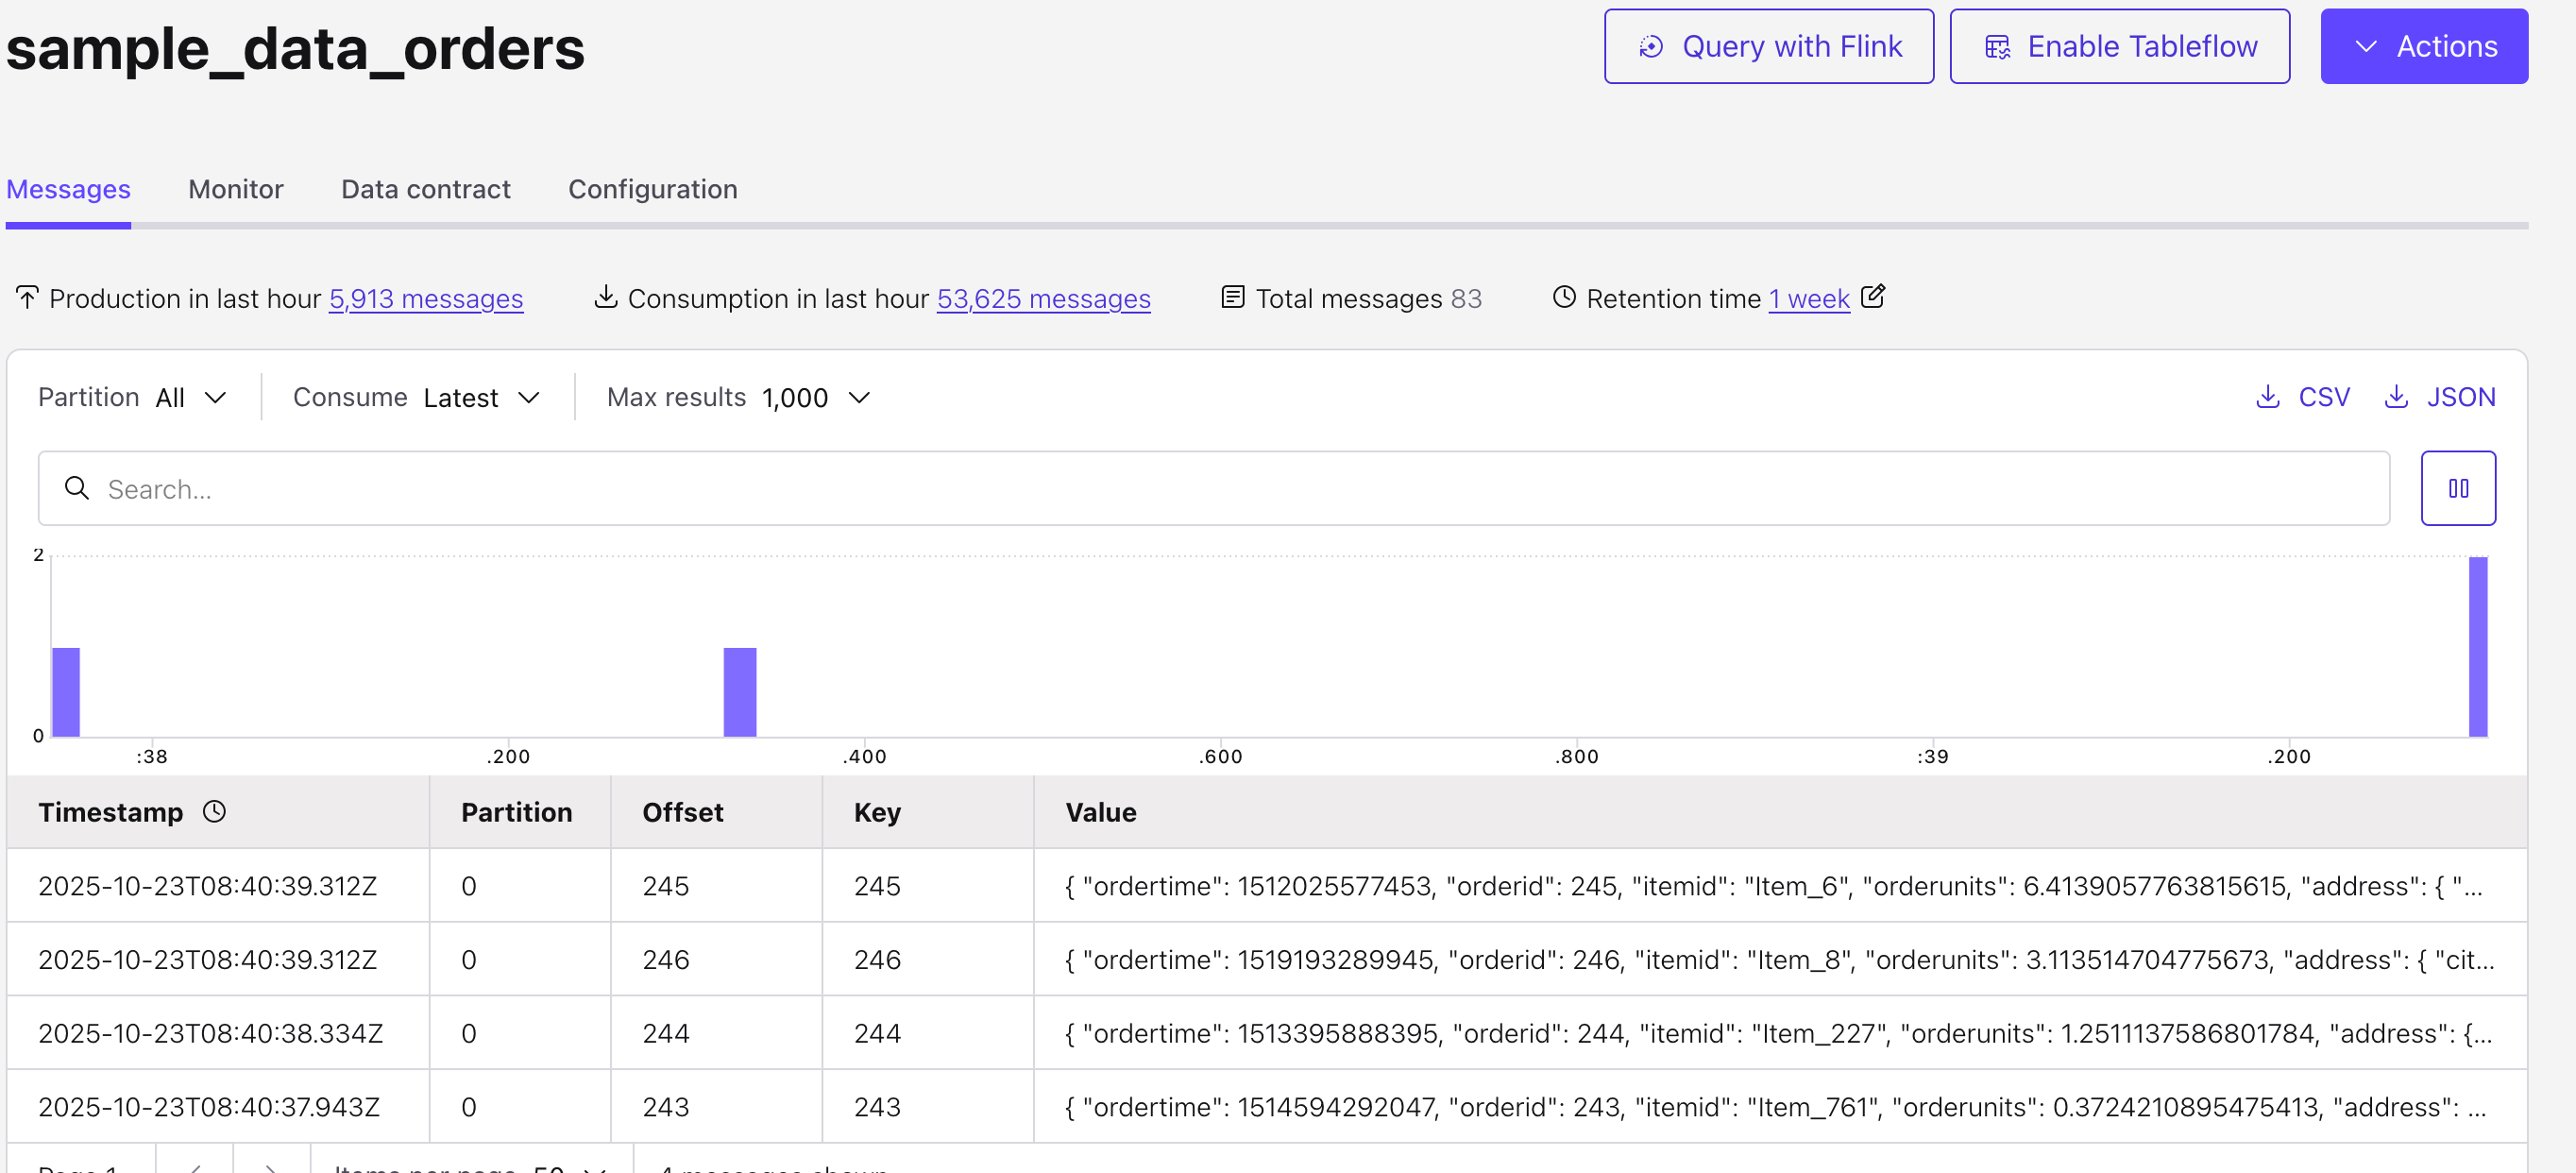Click the 1 week retention link
Viewport: 2576px width, 1173px height.
point(1808,299)
